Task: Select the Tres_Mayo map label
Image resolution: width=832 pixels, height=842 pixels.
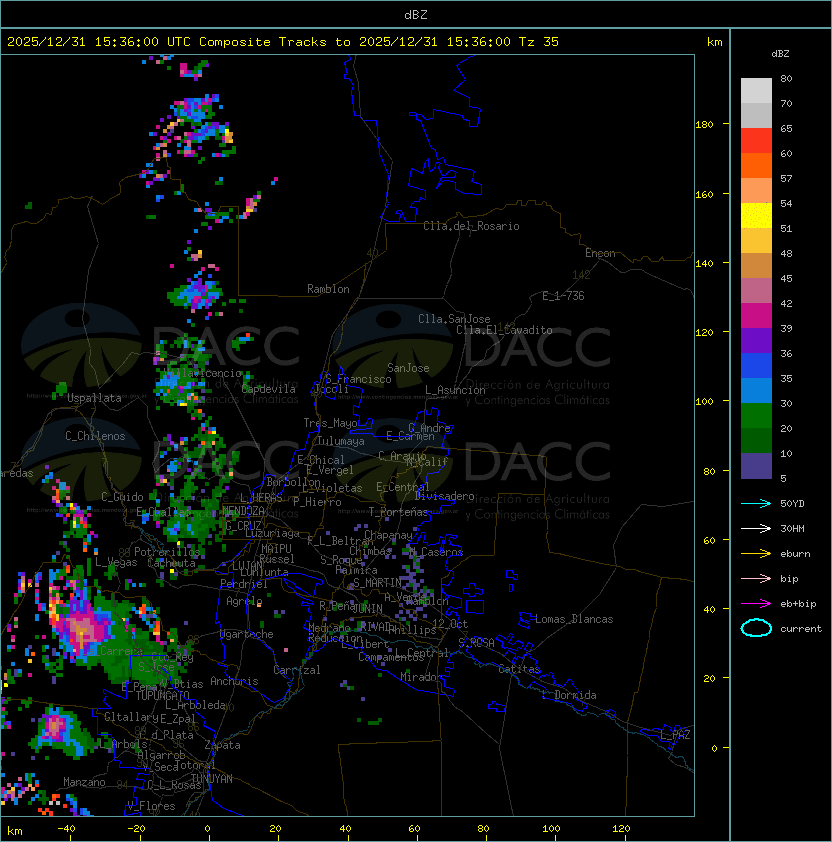Action: pyautogui.click(x=330, y=423)
